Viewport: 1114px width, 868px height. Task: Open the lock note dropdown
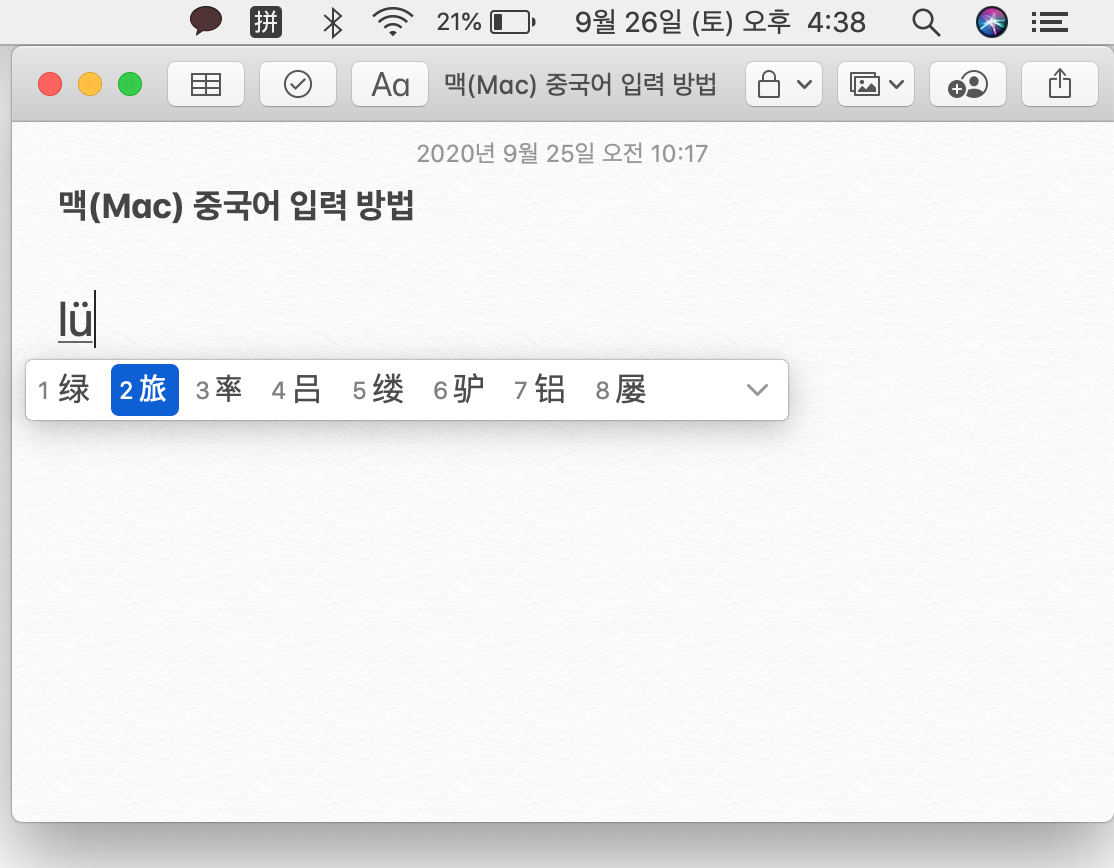coord(784,85)
